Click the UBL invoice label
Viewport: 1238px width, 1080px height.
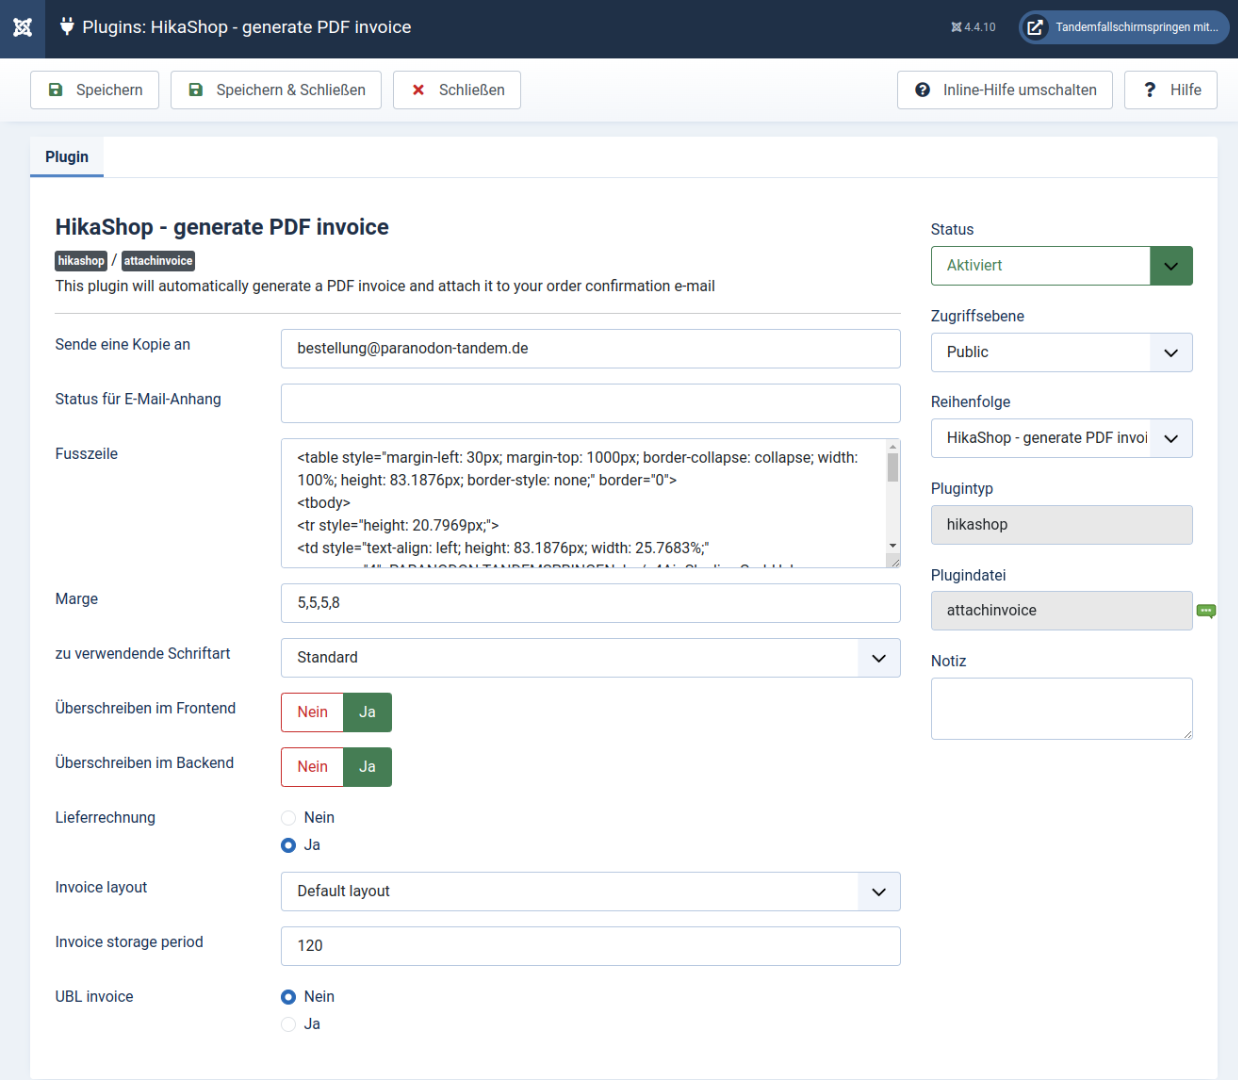[x=94, y=997]
